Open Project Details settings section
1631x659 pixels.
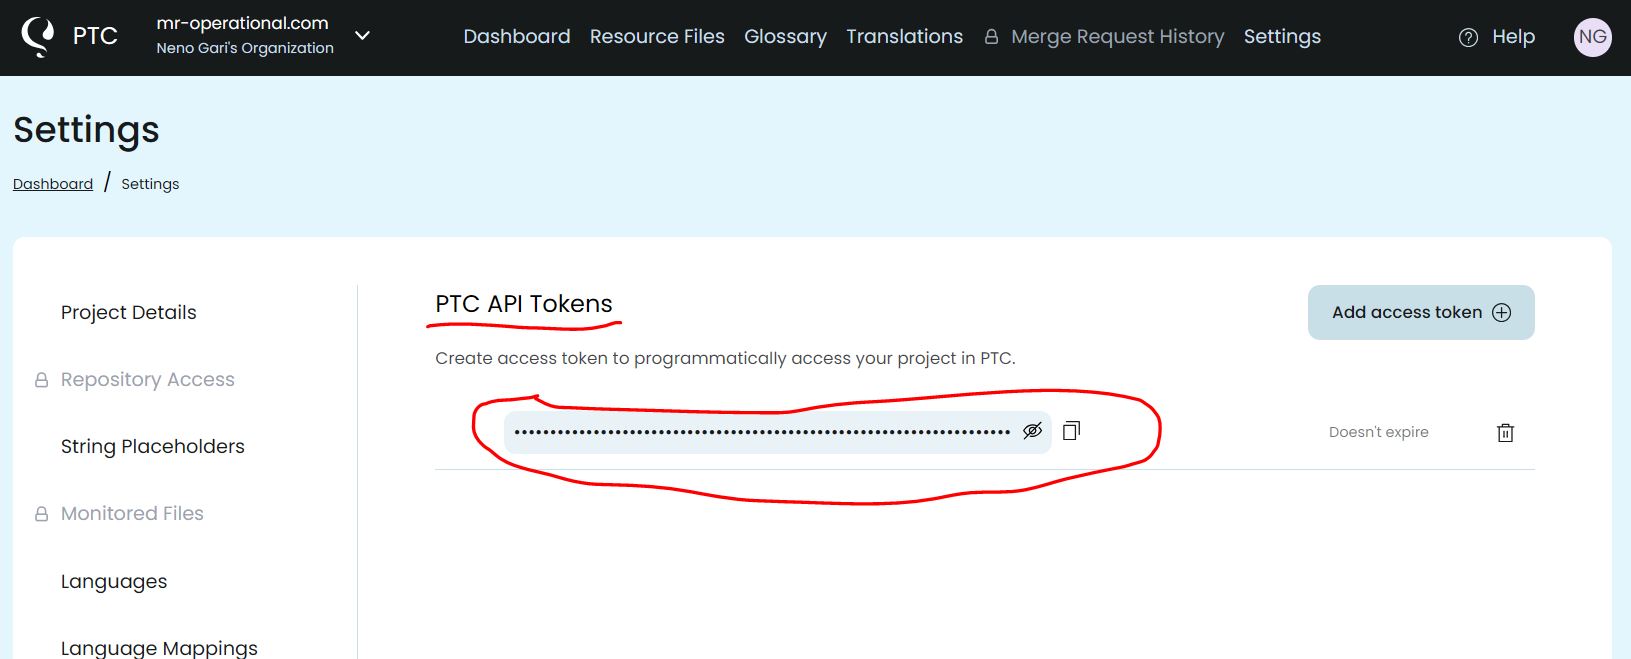pos(129,312)
